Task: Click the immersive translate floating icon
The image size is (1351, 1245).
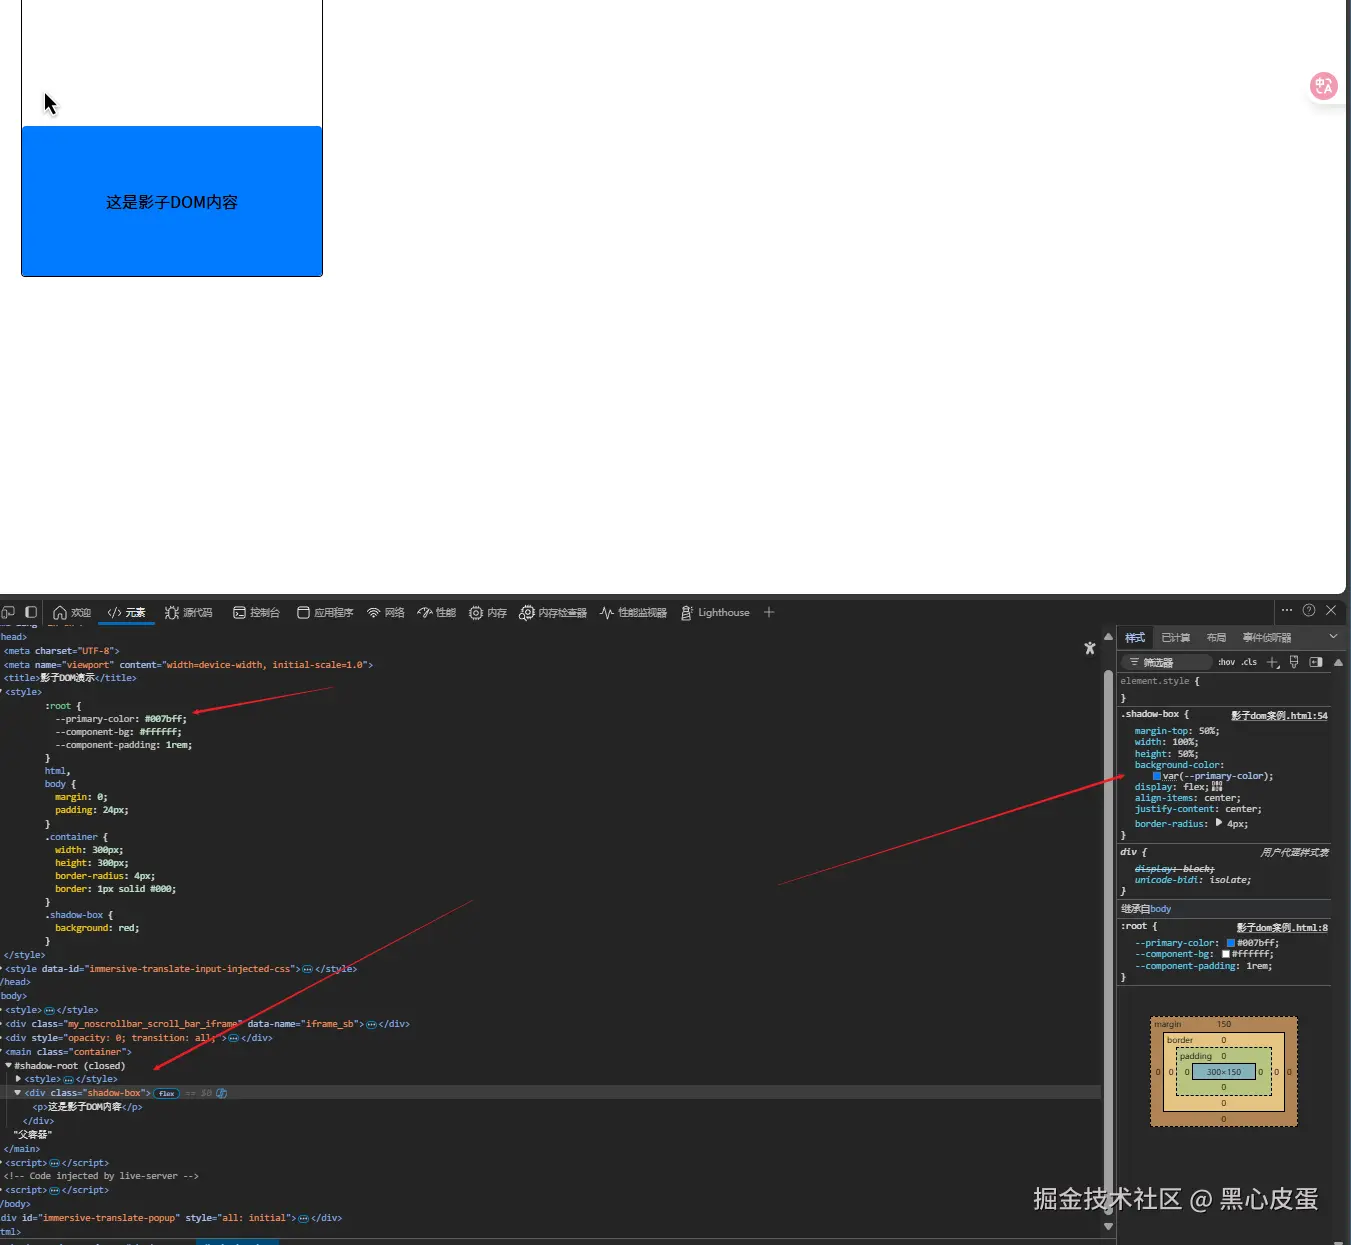Action: [1324, 86]
